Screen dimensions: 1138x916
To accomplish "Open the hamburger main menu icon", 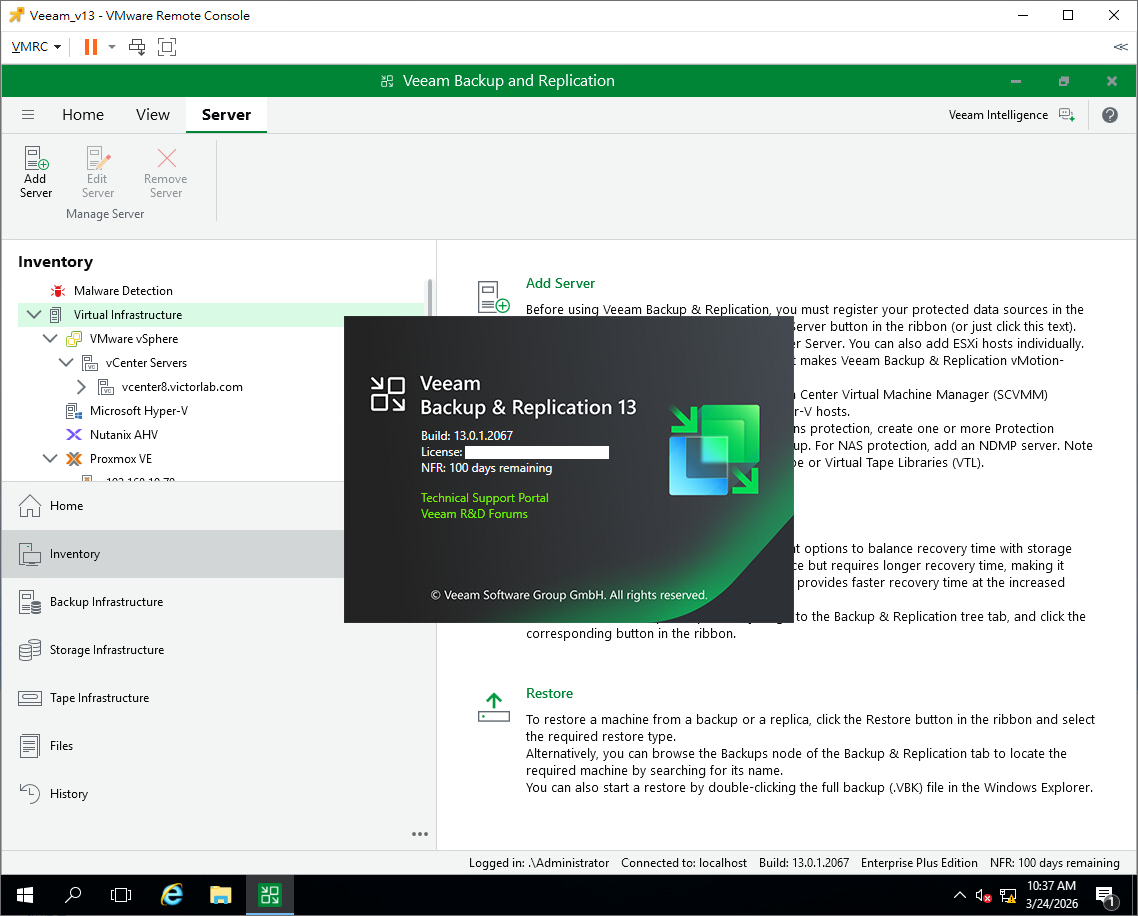I will [28, 115].
